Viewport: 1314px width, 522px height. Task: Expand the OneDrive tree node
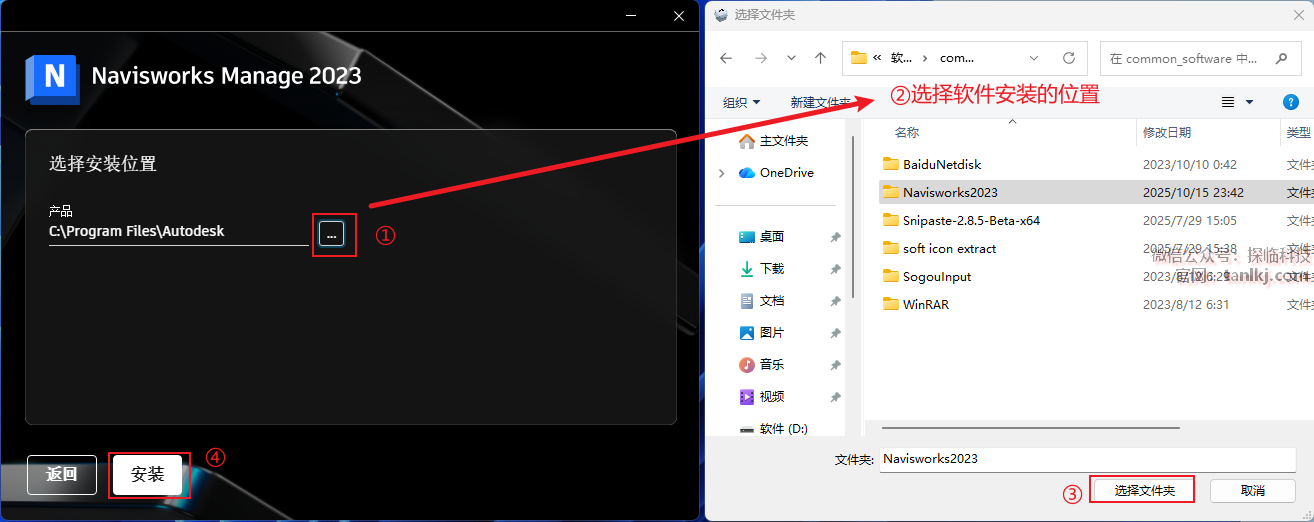point(722,173)
